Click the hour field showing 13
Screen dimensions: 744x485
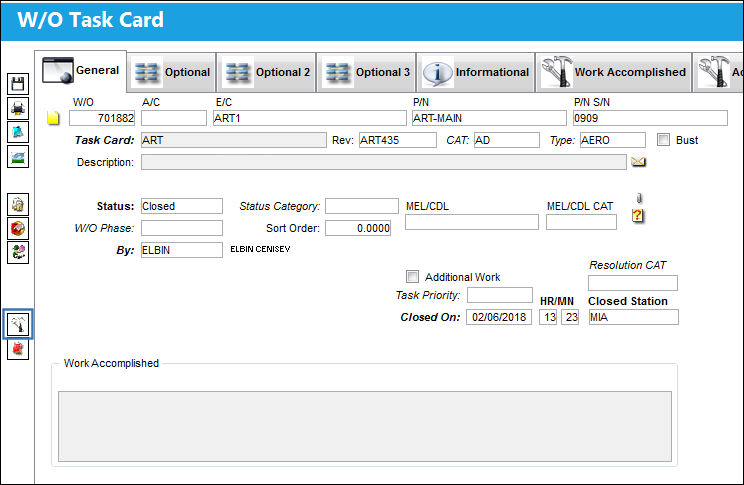[x=548, y=317]
